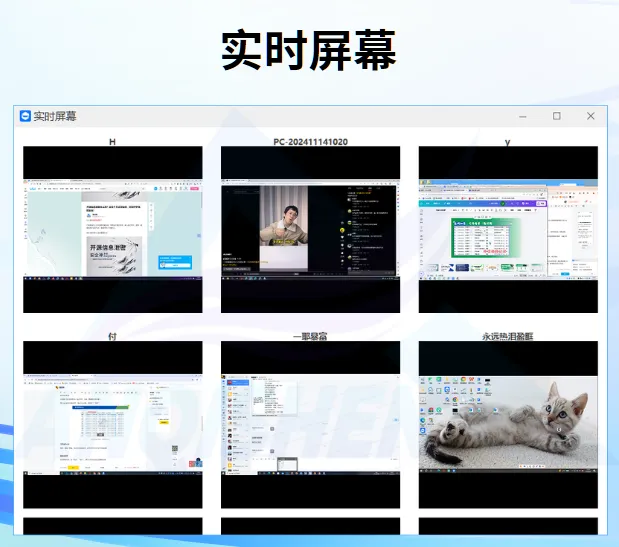Open the live screen thumbnail of 付
The image size is (619, 547).
(113, 425)
